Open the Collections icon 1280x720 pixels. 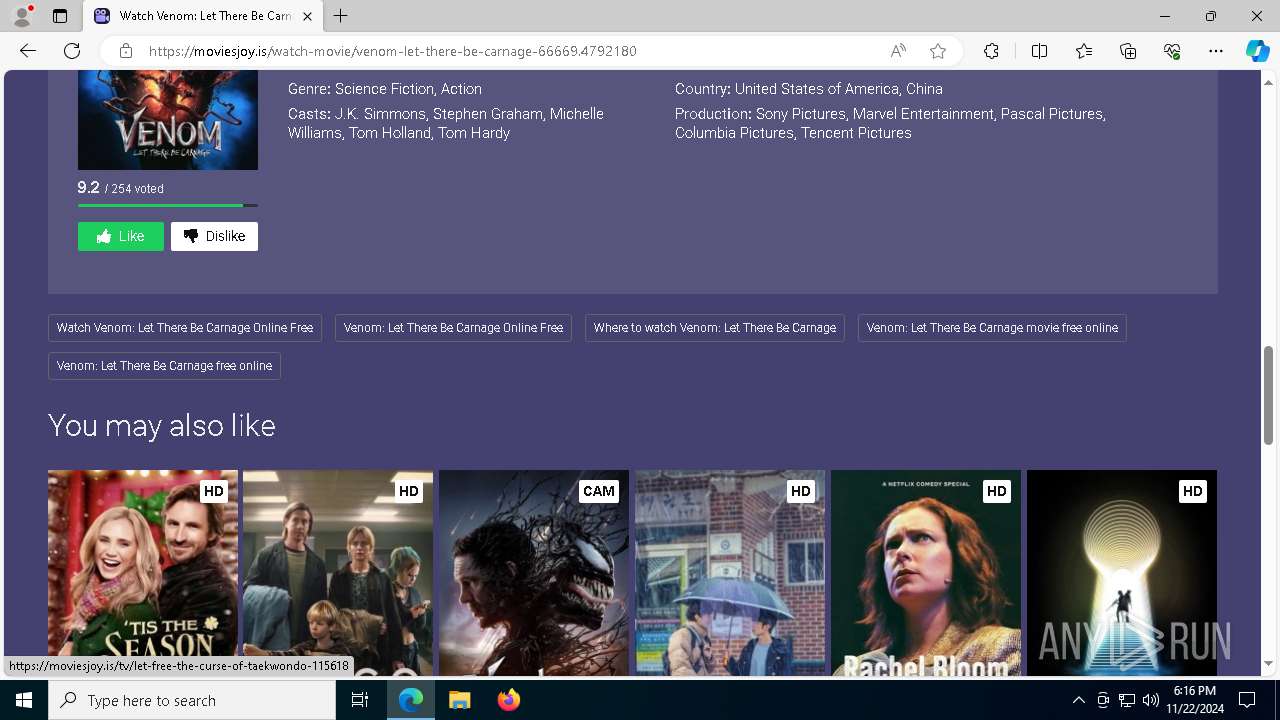(x=1128, y=51)
